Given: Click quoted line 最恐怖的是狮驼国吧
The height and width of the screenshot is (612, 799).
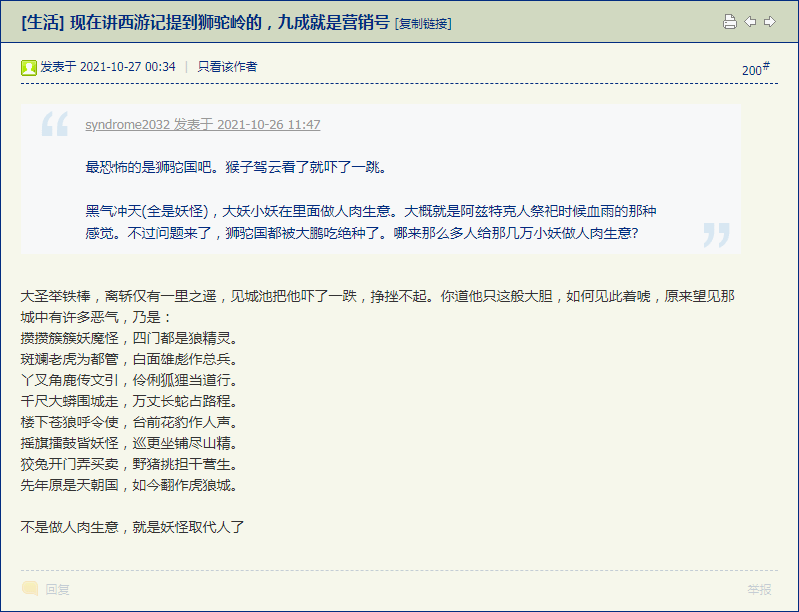Looking at the screenshot, I should point(236,167).
